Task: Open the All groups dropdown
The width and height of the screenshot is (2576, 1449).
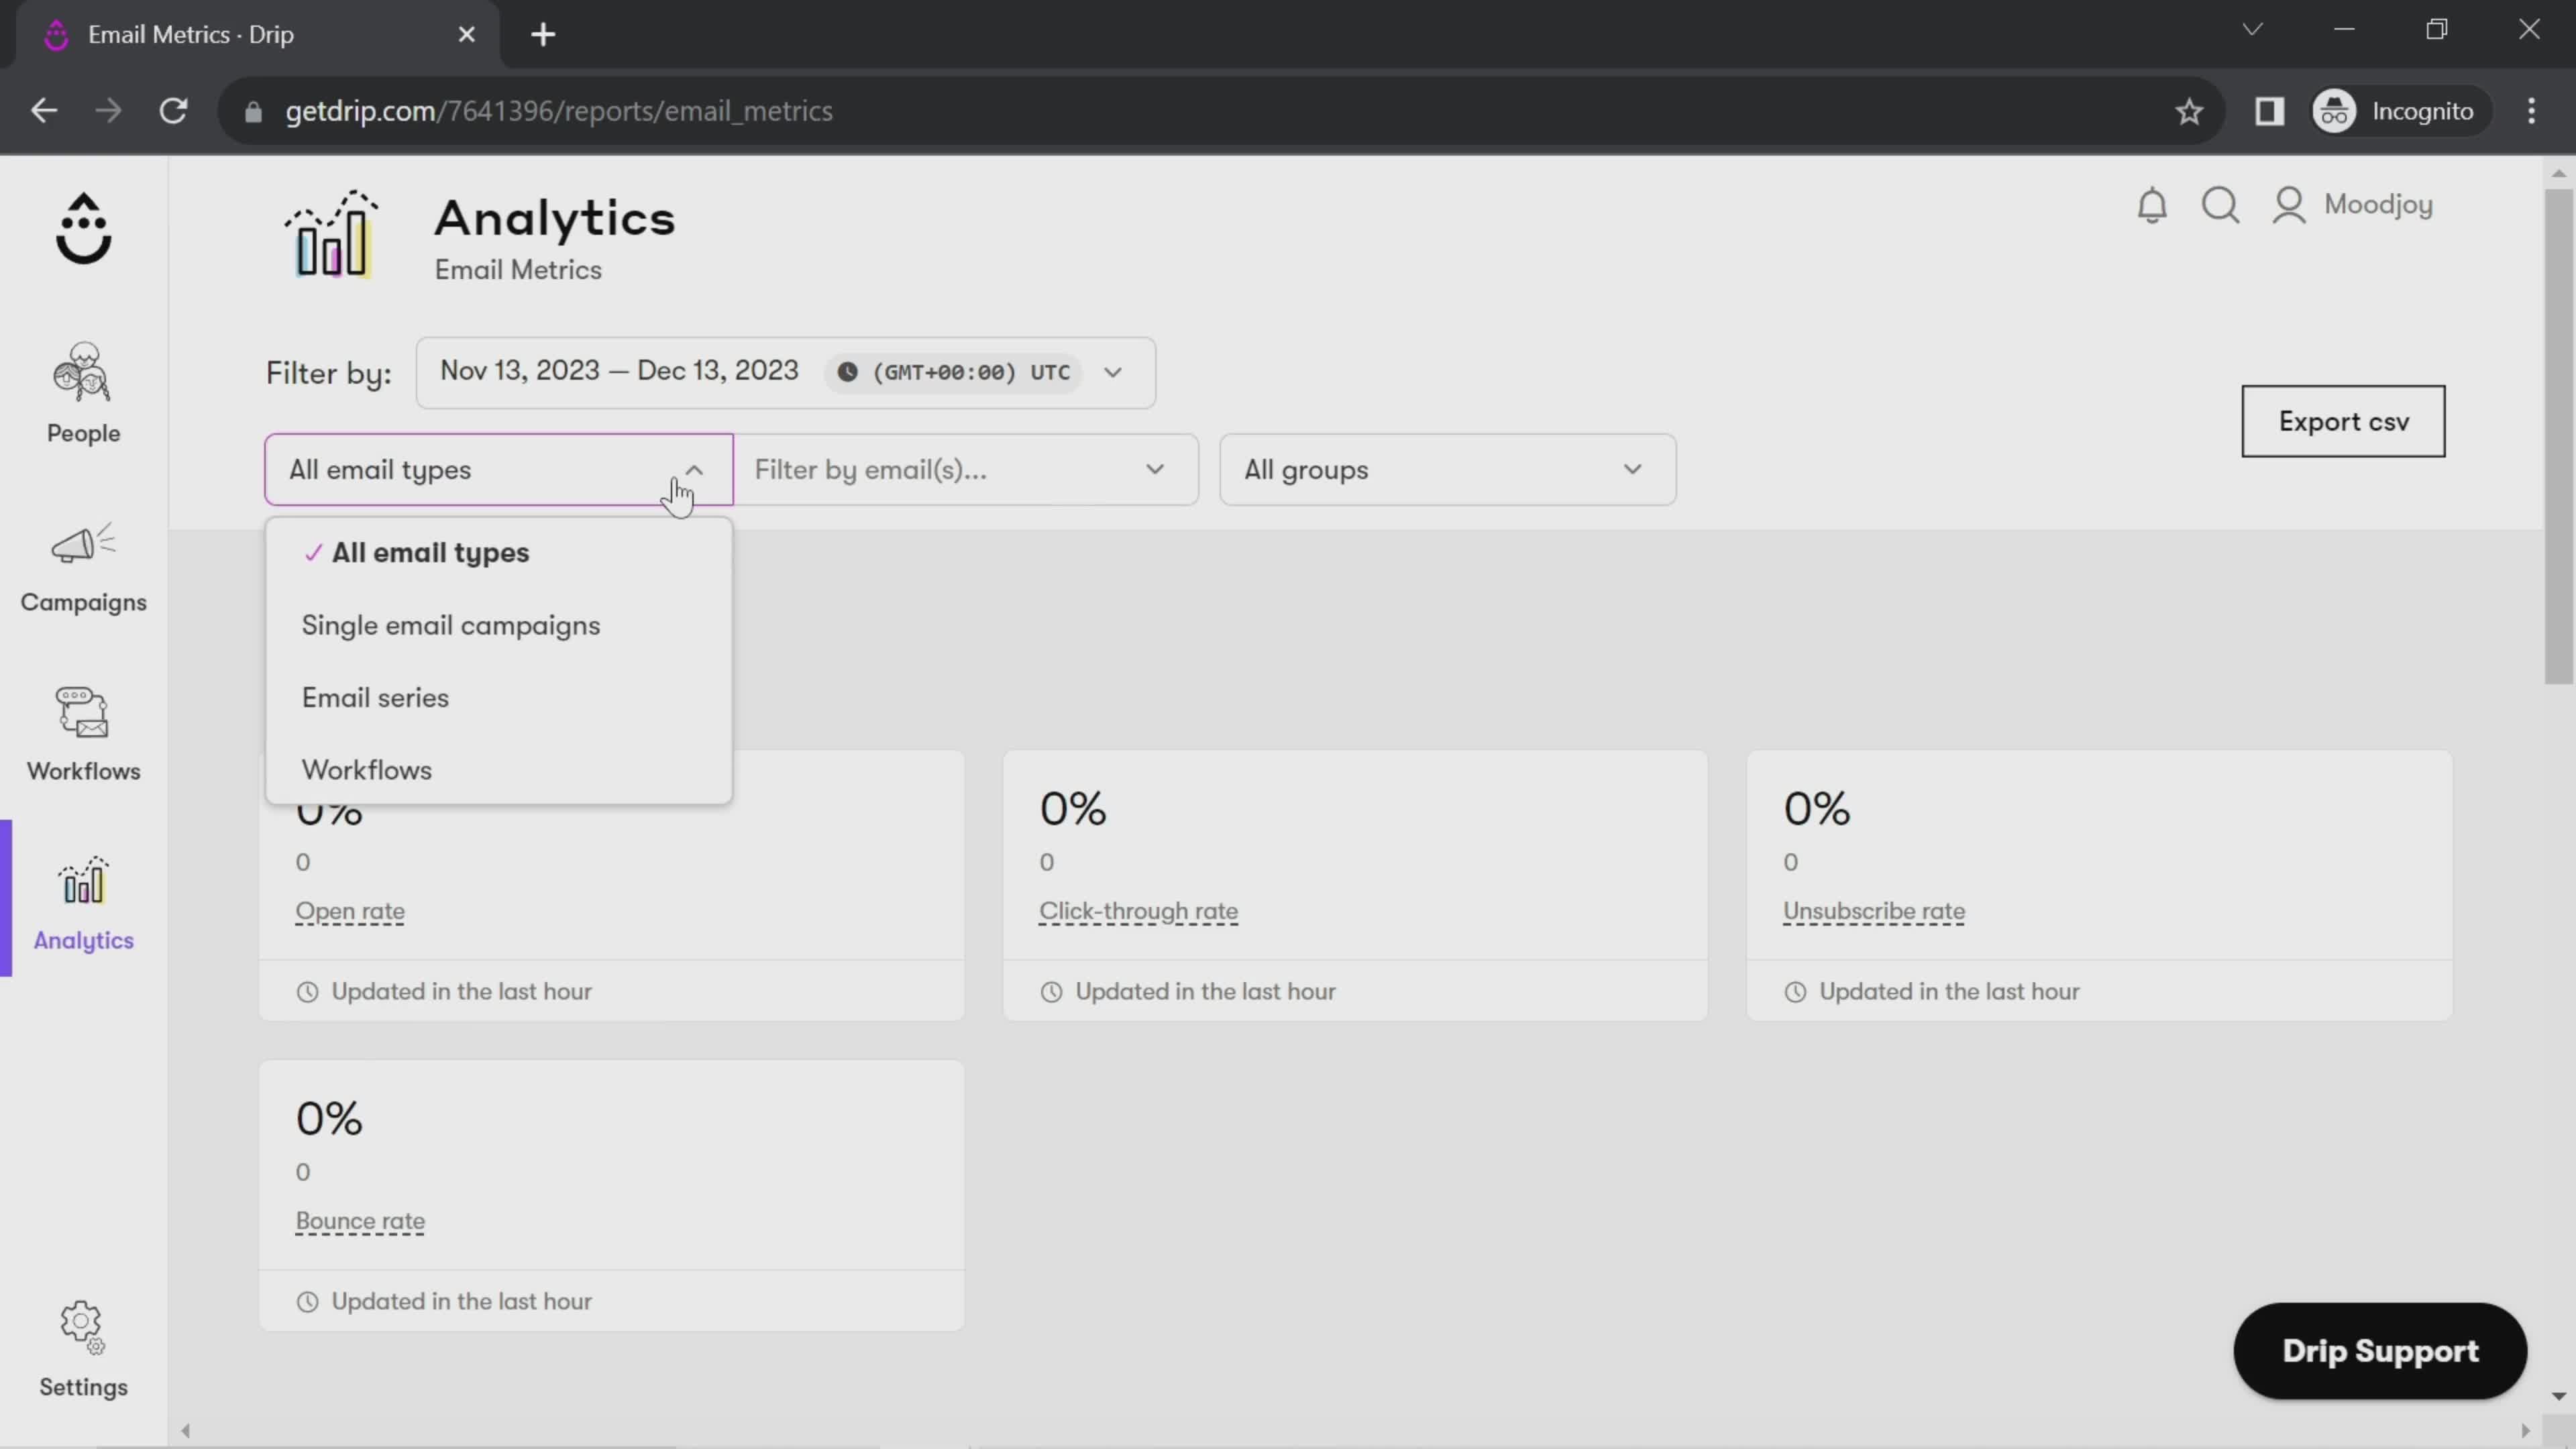Action: (x=1447, y=469)
